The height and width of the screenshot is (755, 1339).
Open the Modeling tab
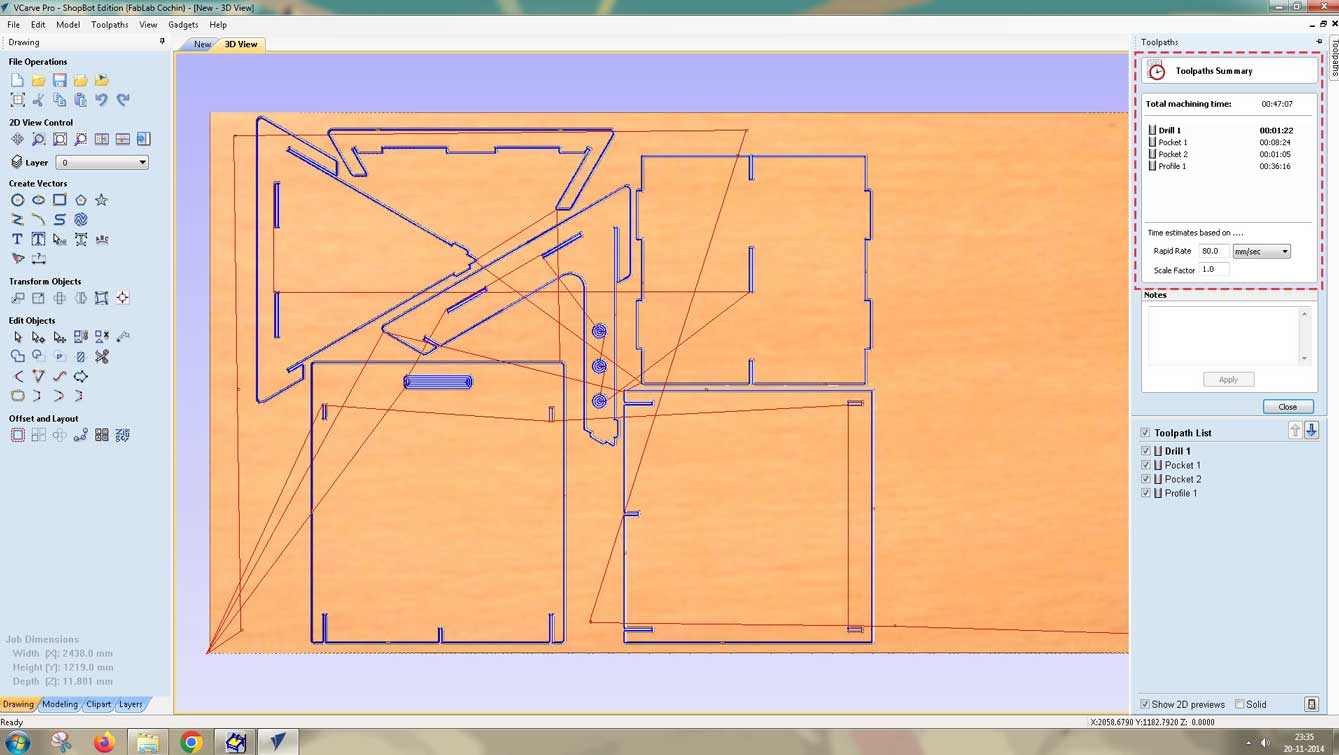[60, 704]
